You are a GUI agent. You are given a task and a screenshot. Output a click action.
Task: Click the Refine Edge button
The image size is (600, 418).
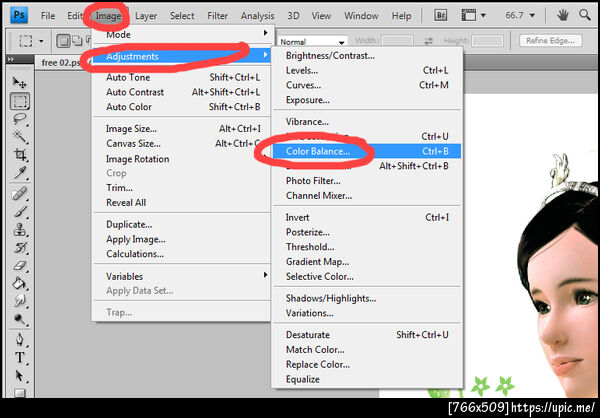pyautogui.click(x=550, y=41)
